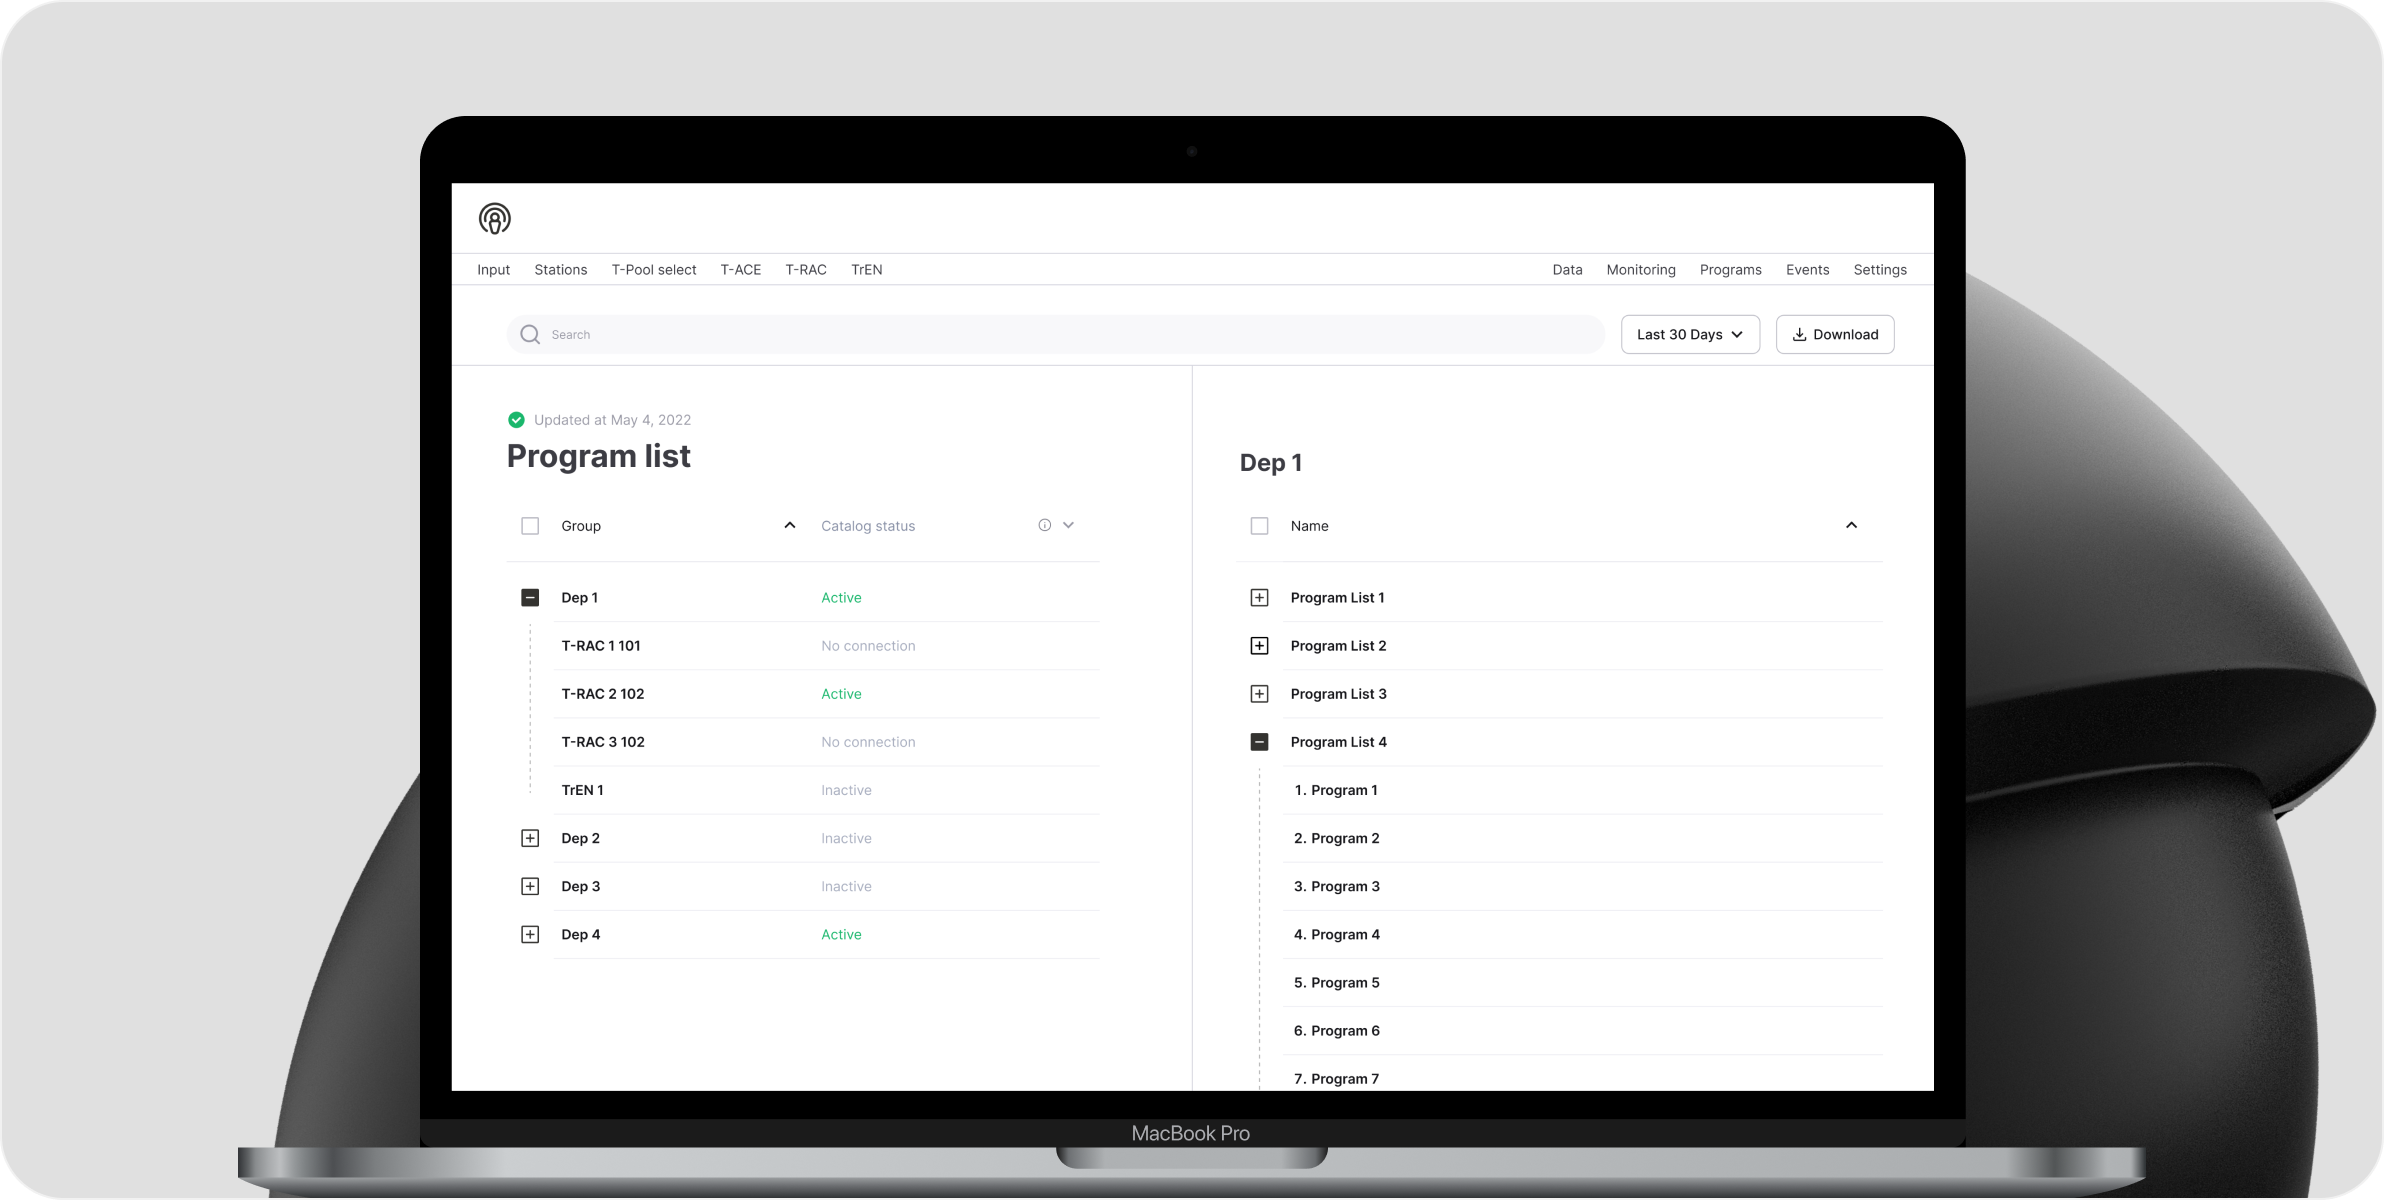The height and width of the screenshot is (1200, 2384).
Task: Click the magnifier icon in search bar
Action: point(530,334)
